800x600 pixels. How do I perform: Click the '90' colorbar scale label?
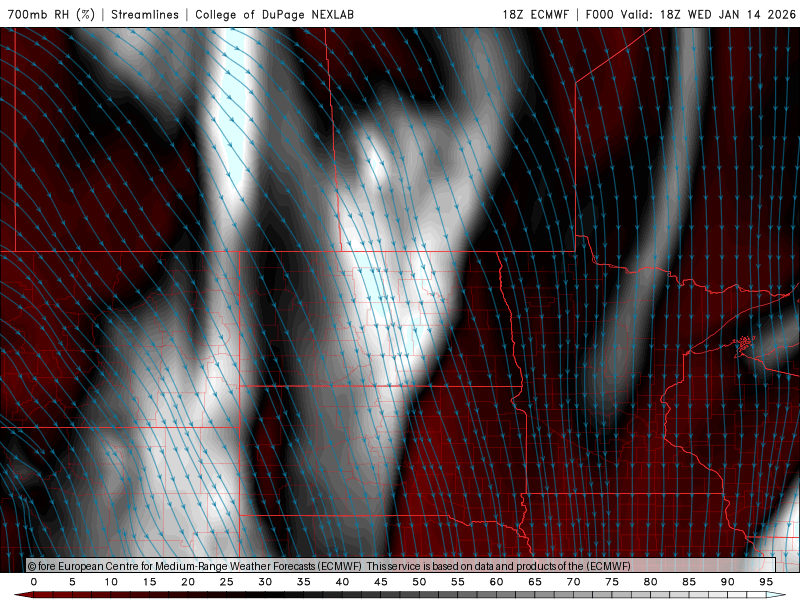coord(728,582)
